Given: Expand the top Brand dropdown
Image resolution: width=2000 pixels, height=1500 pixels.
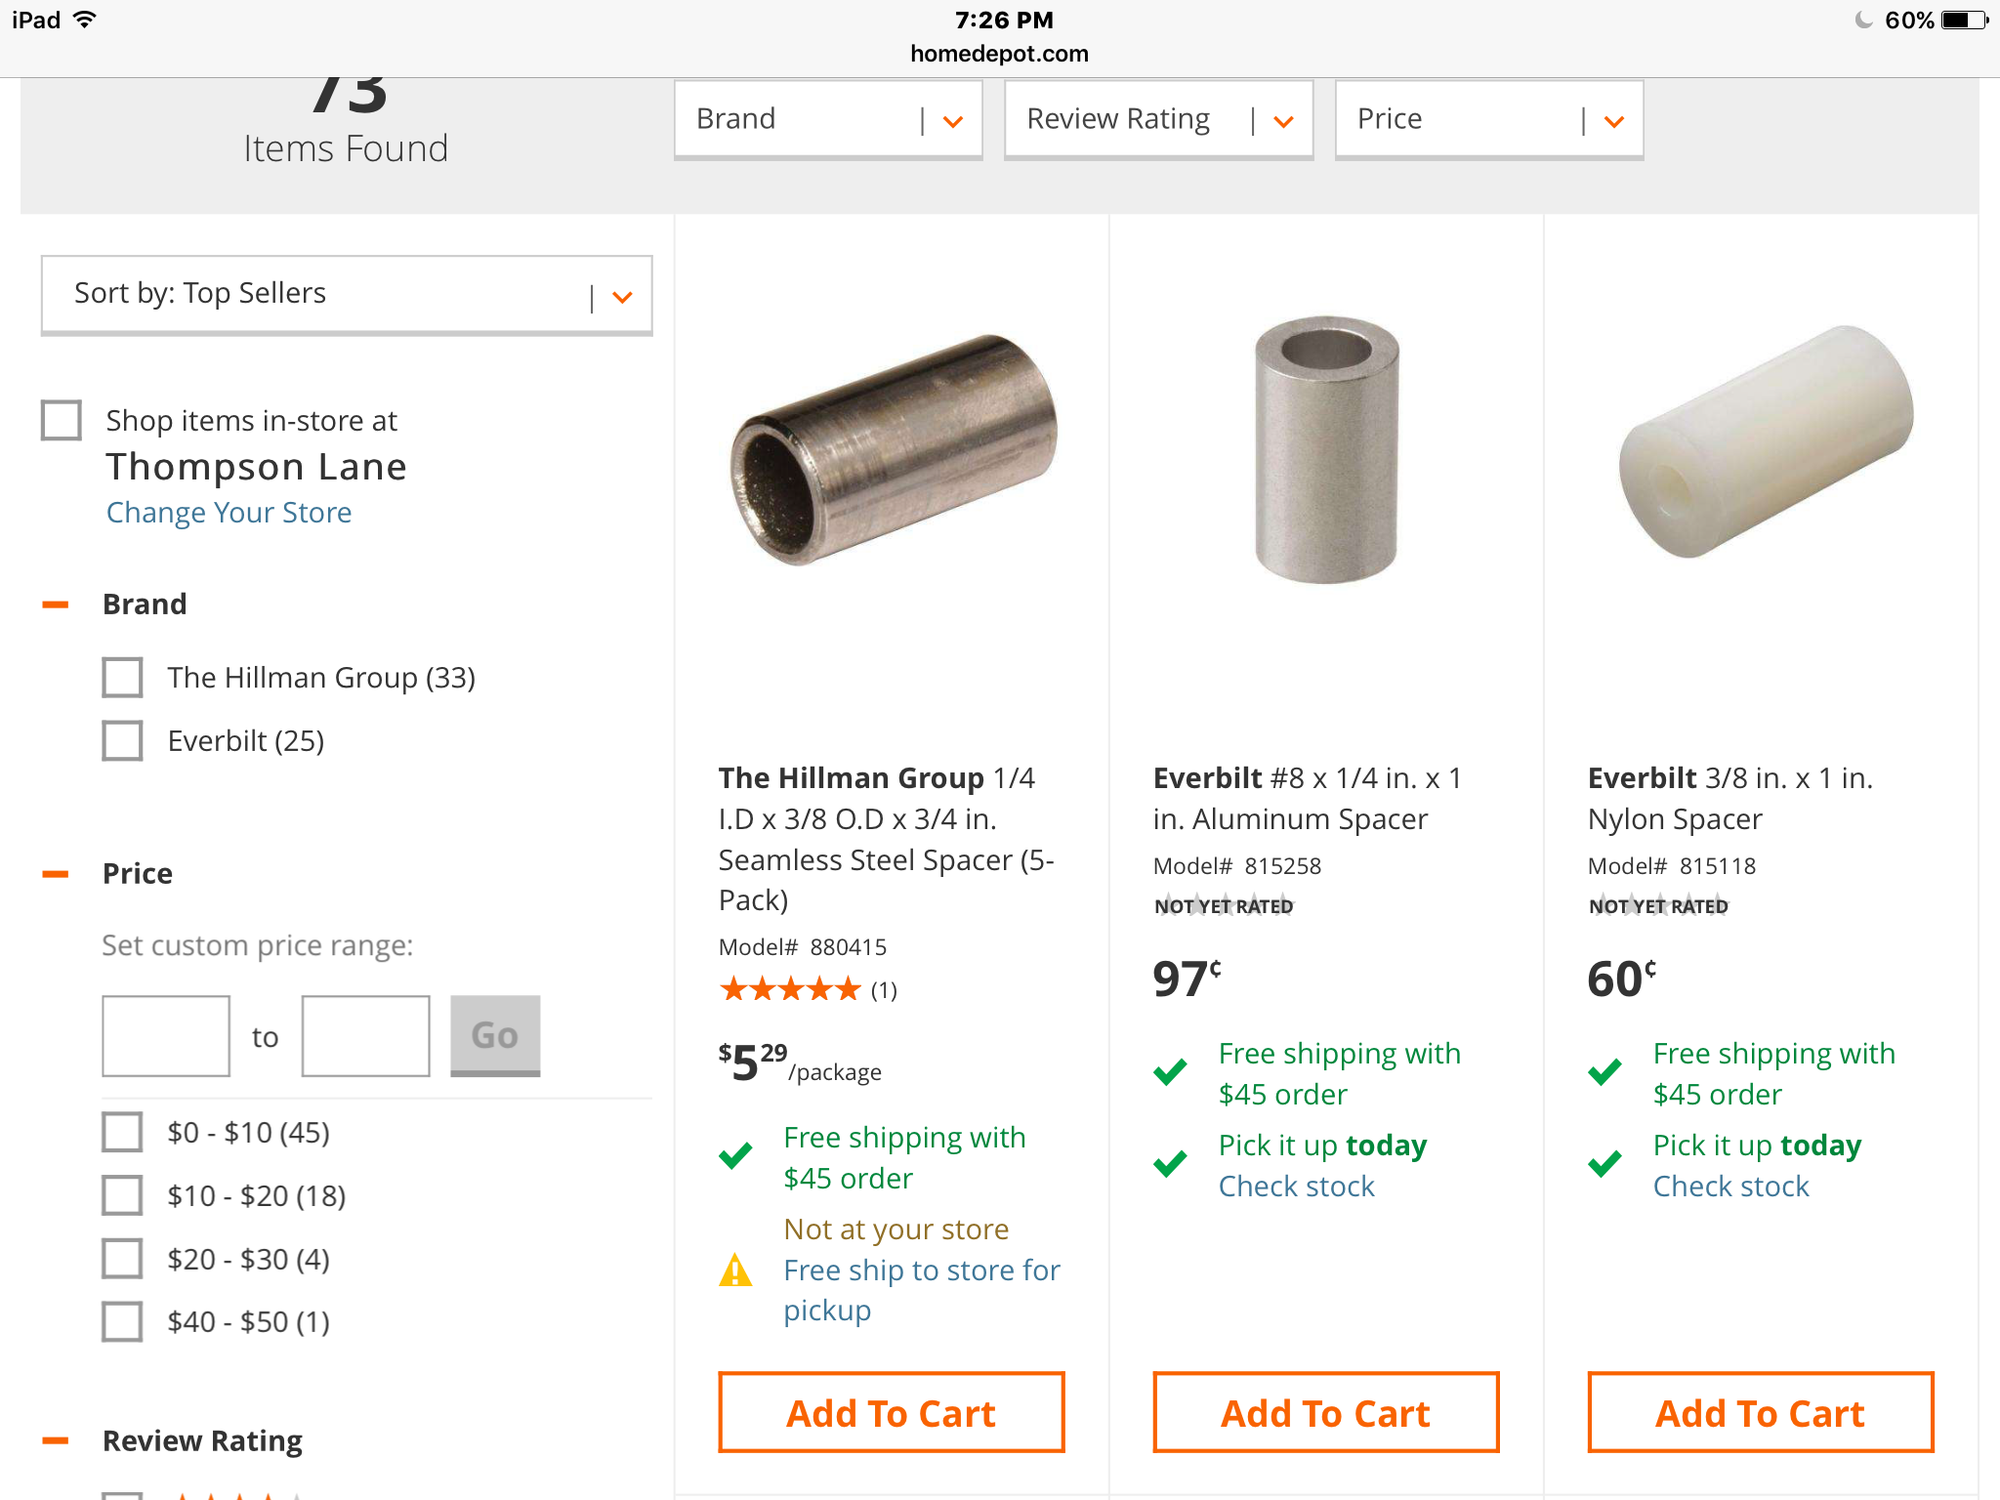Looking at the screenshot, I should 828,120.
